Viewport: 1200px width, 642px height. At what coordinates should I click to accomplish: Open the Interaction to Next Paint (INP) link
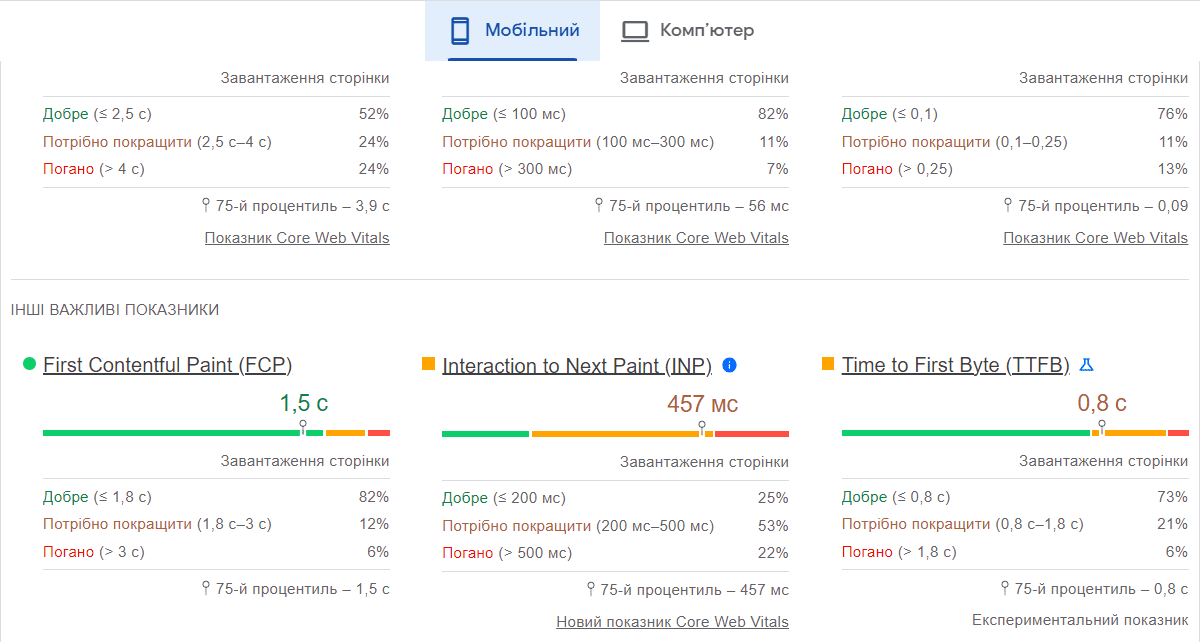click(x=576, y=365)
